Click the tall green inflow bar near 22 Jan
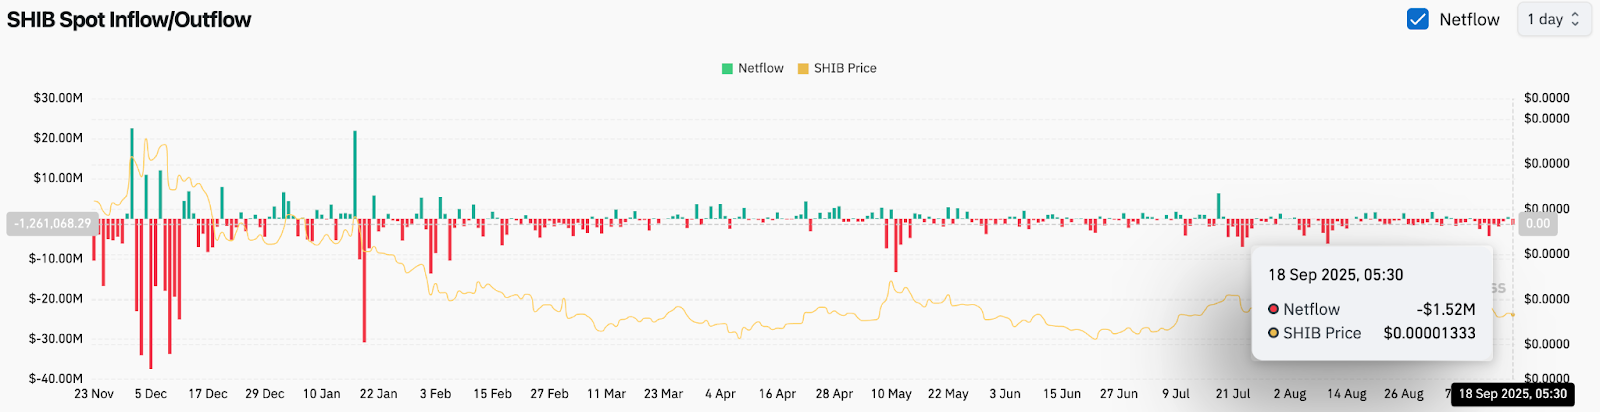This screenshot has width=1600, height=412. click(355, 175)
